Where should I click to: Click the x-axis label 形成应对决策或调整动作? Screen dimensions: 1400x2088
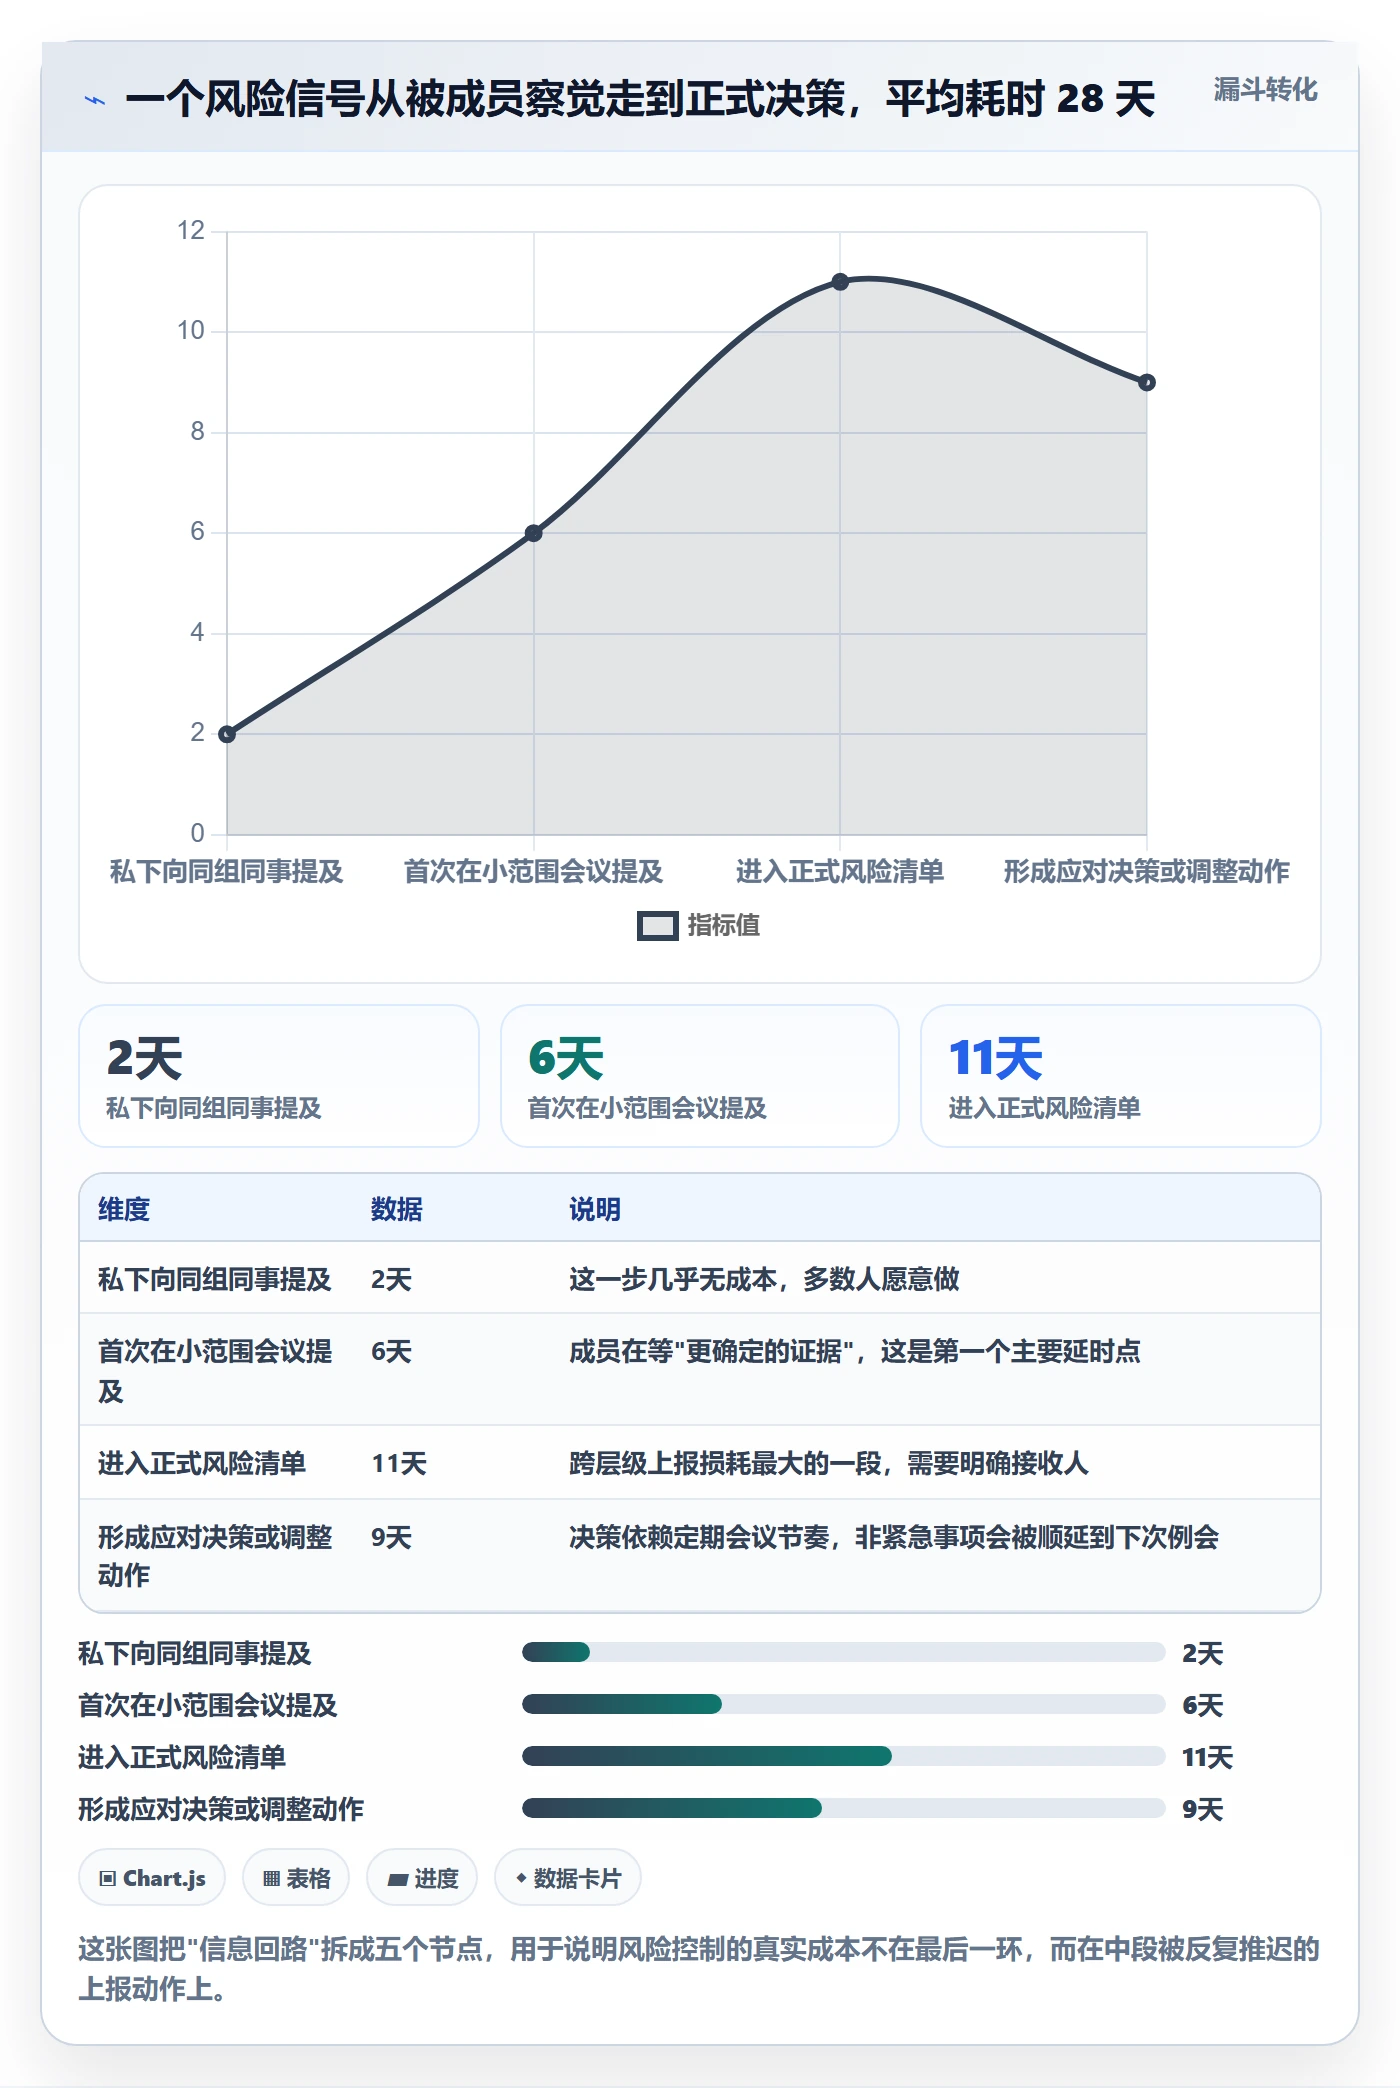coord(1147,872)
